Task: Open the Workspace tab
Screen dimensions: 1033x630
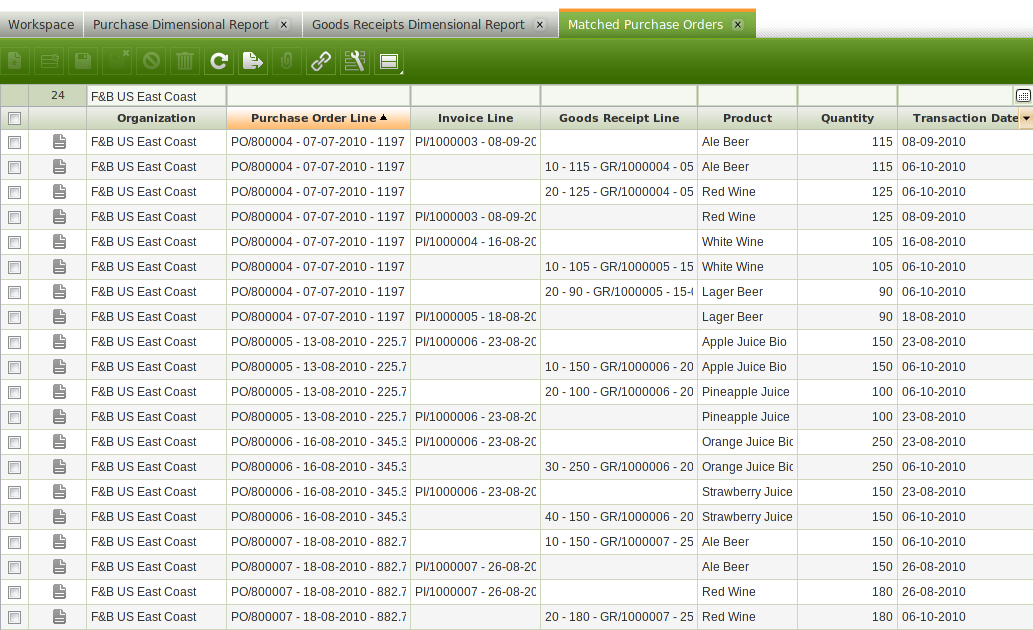Action: [41, 24]
